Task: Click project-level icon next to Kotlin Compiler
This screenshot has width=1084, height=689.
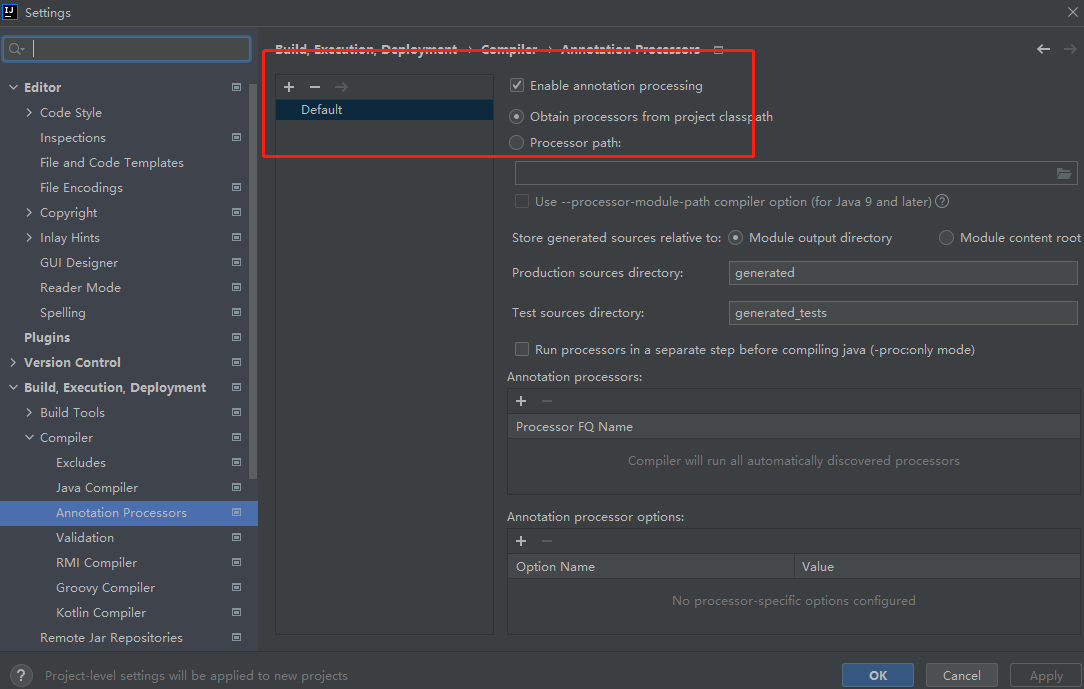Action: [x=236, y=612]
